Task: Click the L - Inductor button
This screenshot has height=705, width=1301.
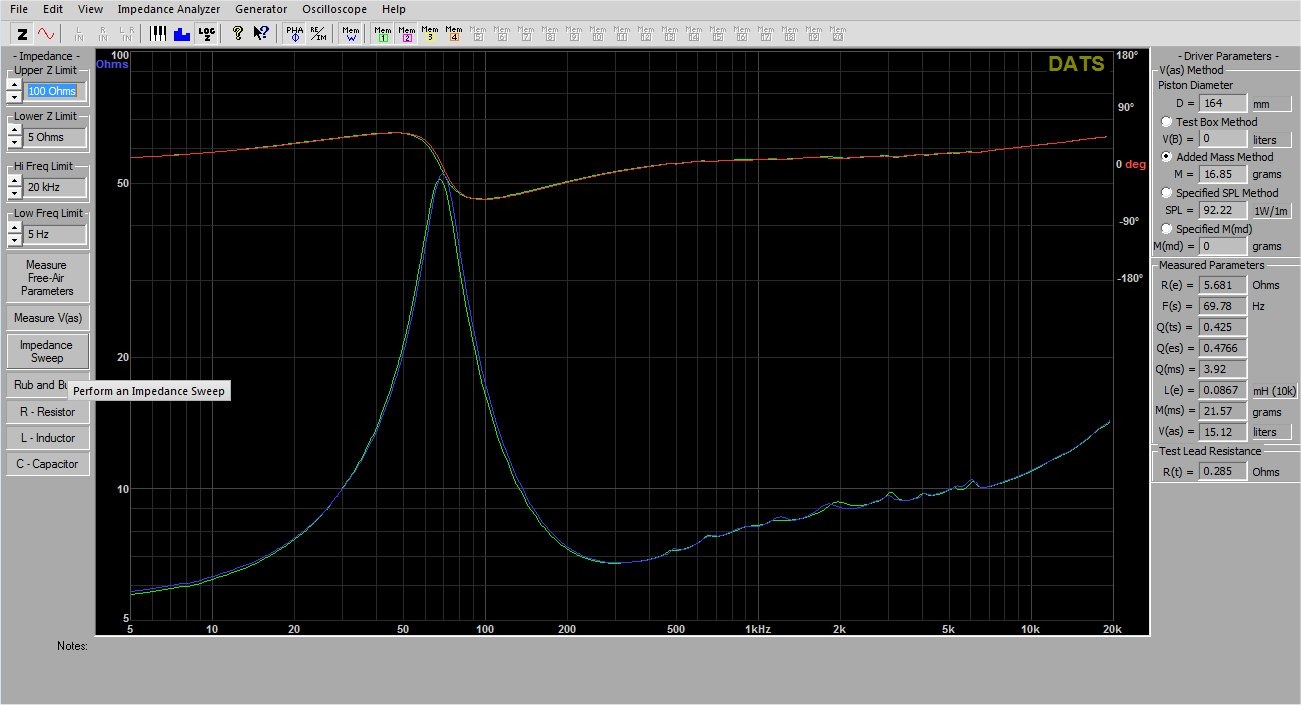Action: (47, 438)
